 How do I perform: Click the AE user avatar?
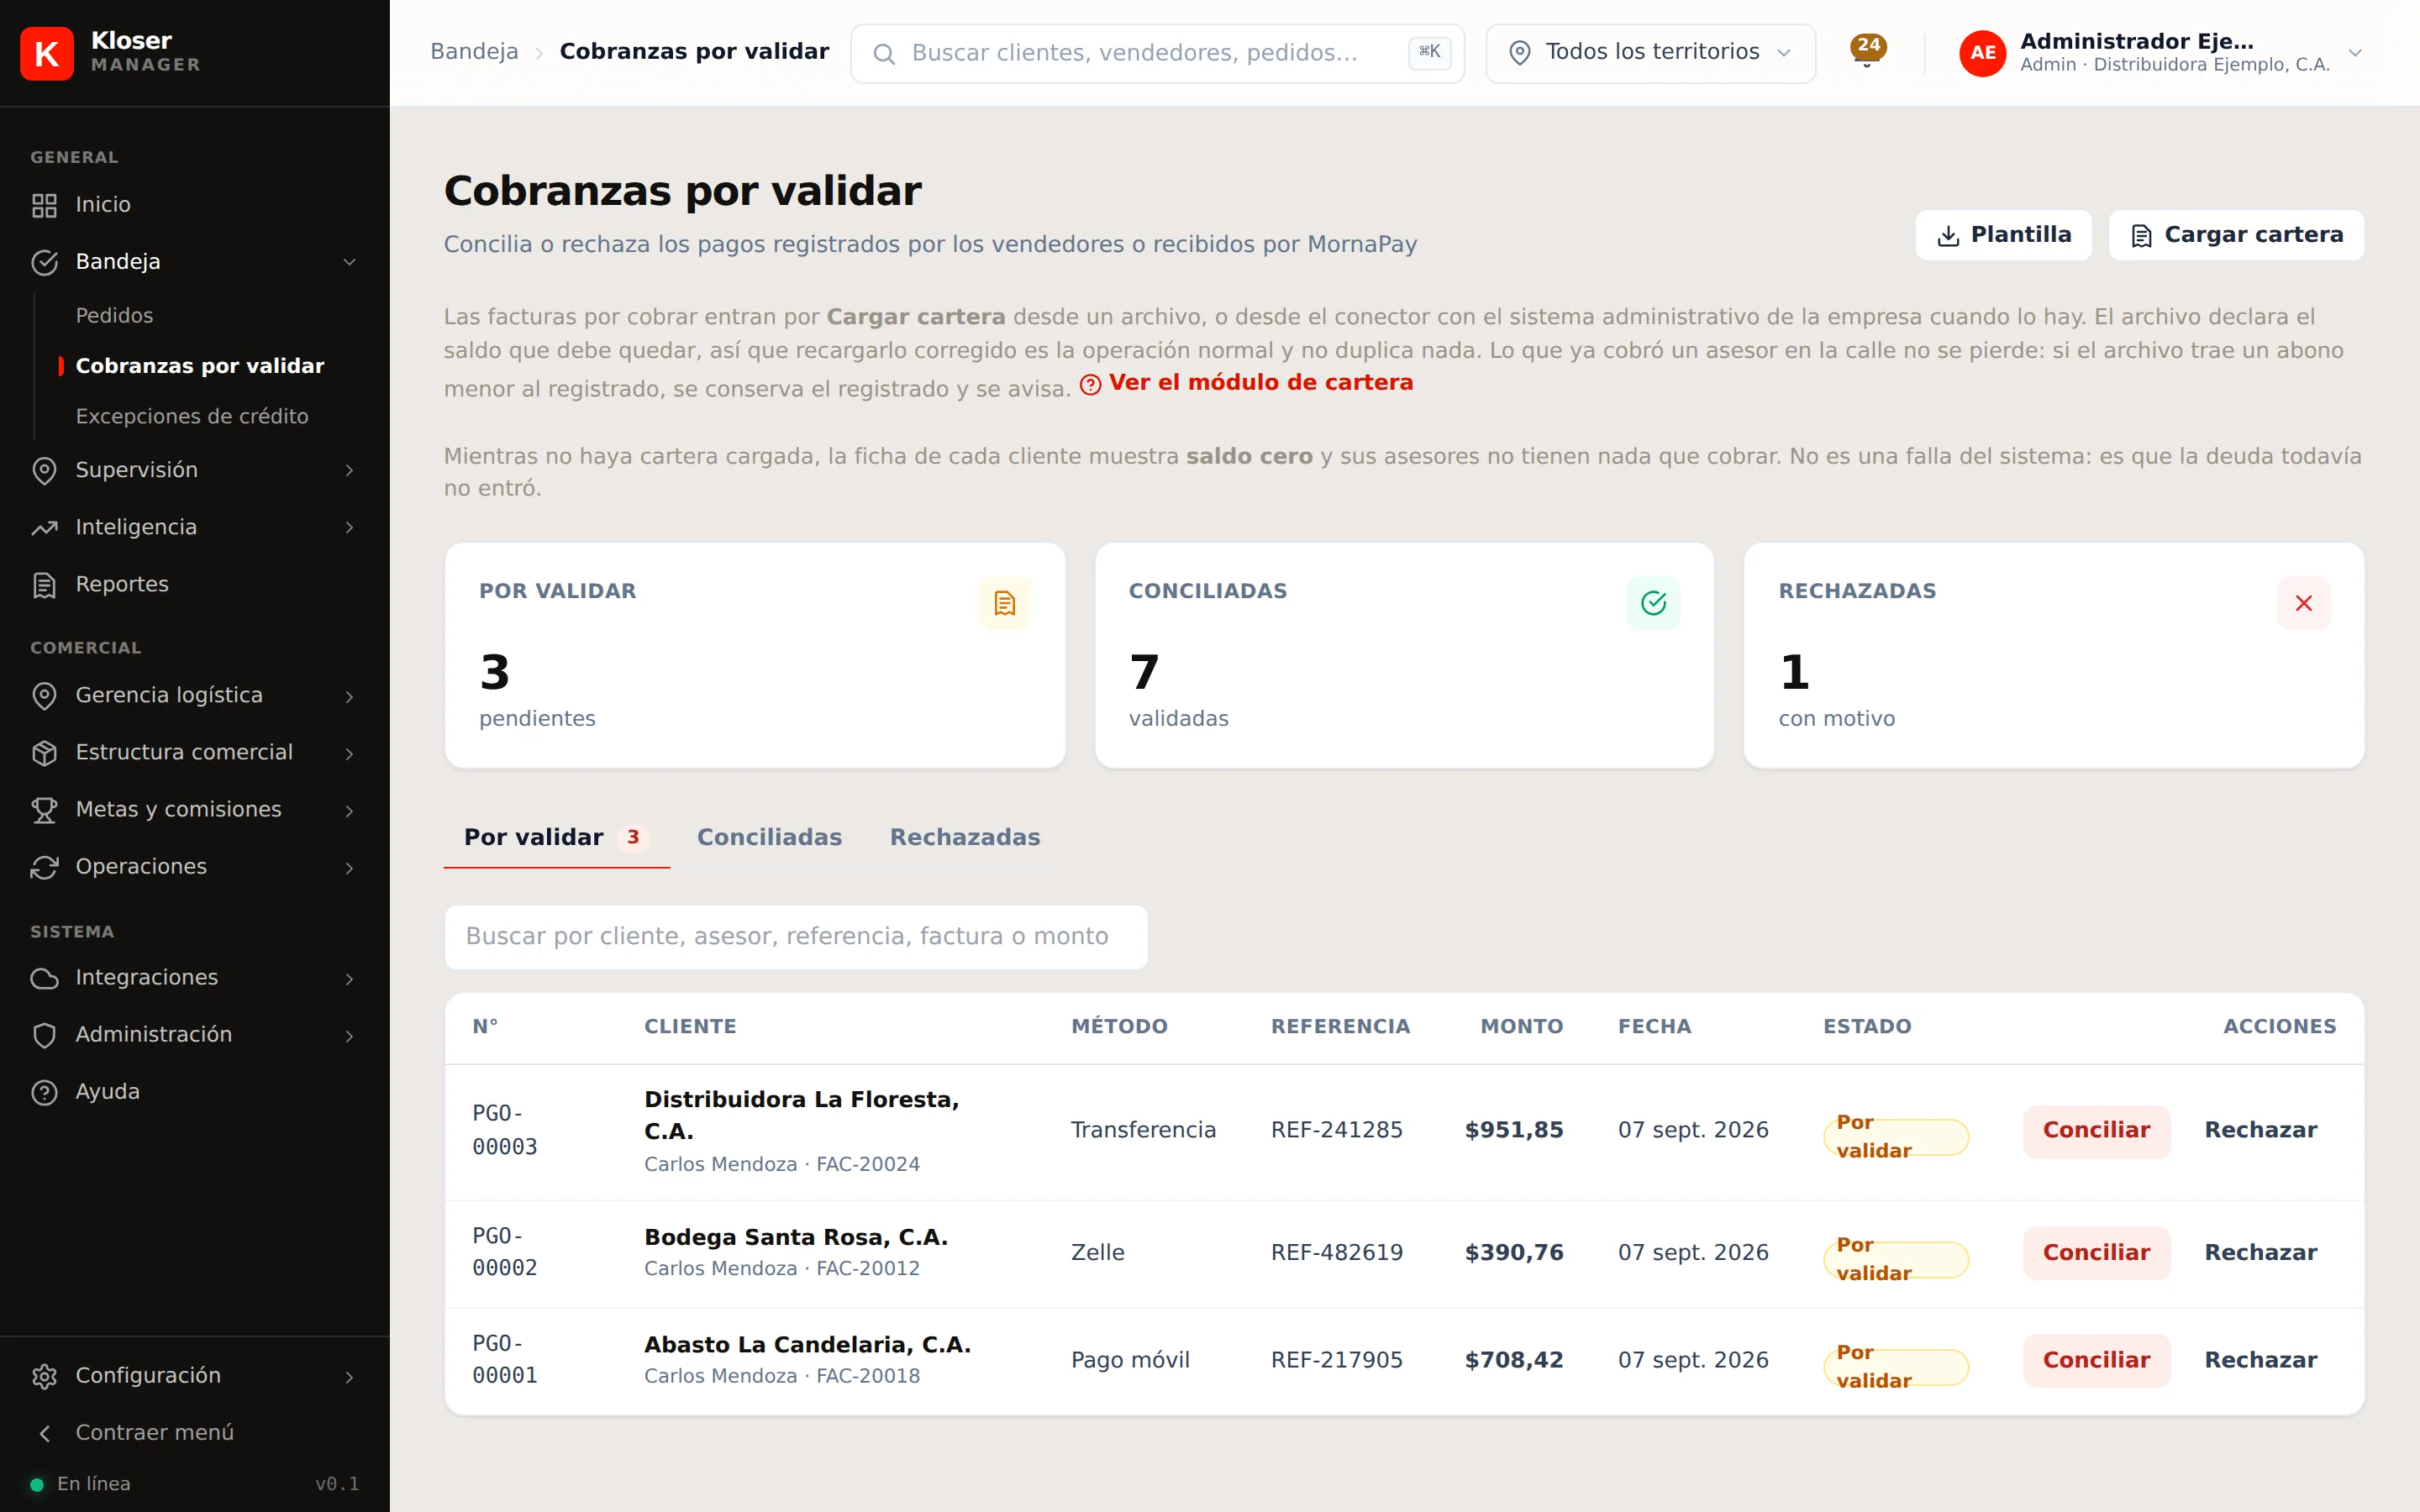click(x=1982, y=53)
